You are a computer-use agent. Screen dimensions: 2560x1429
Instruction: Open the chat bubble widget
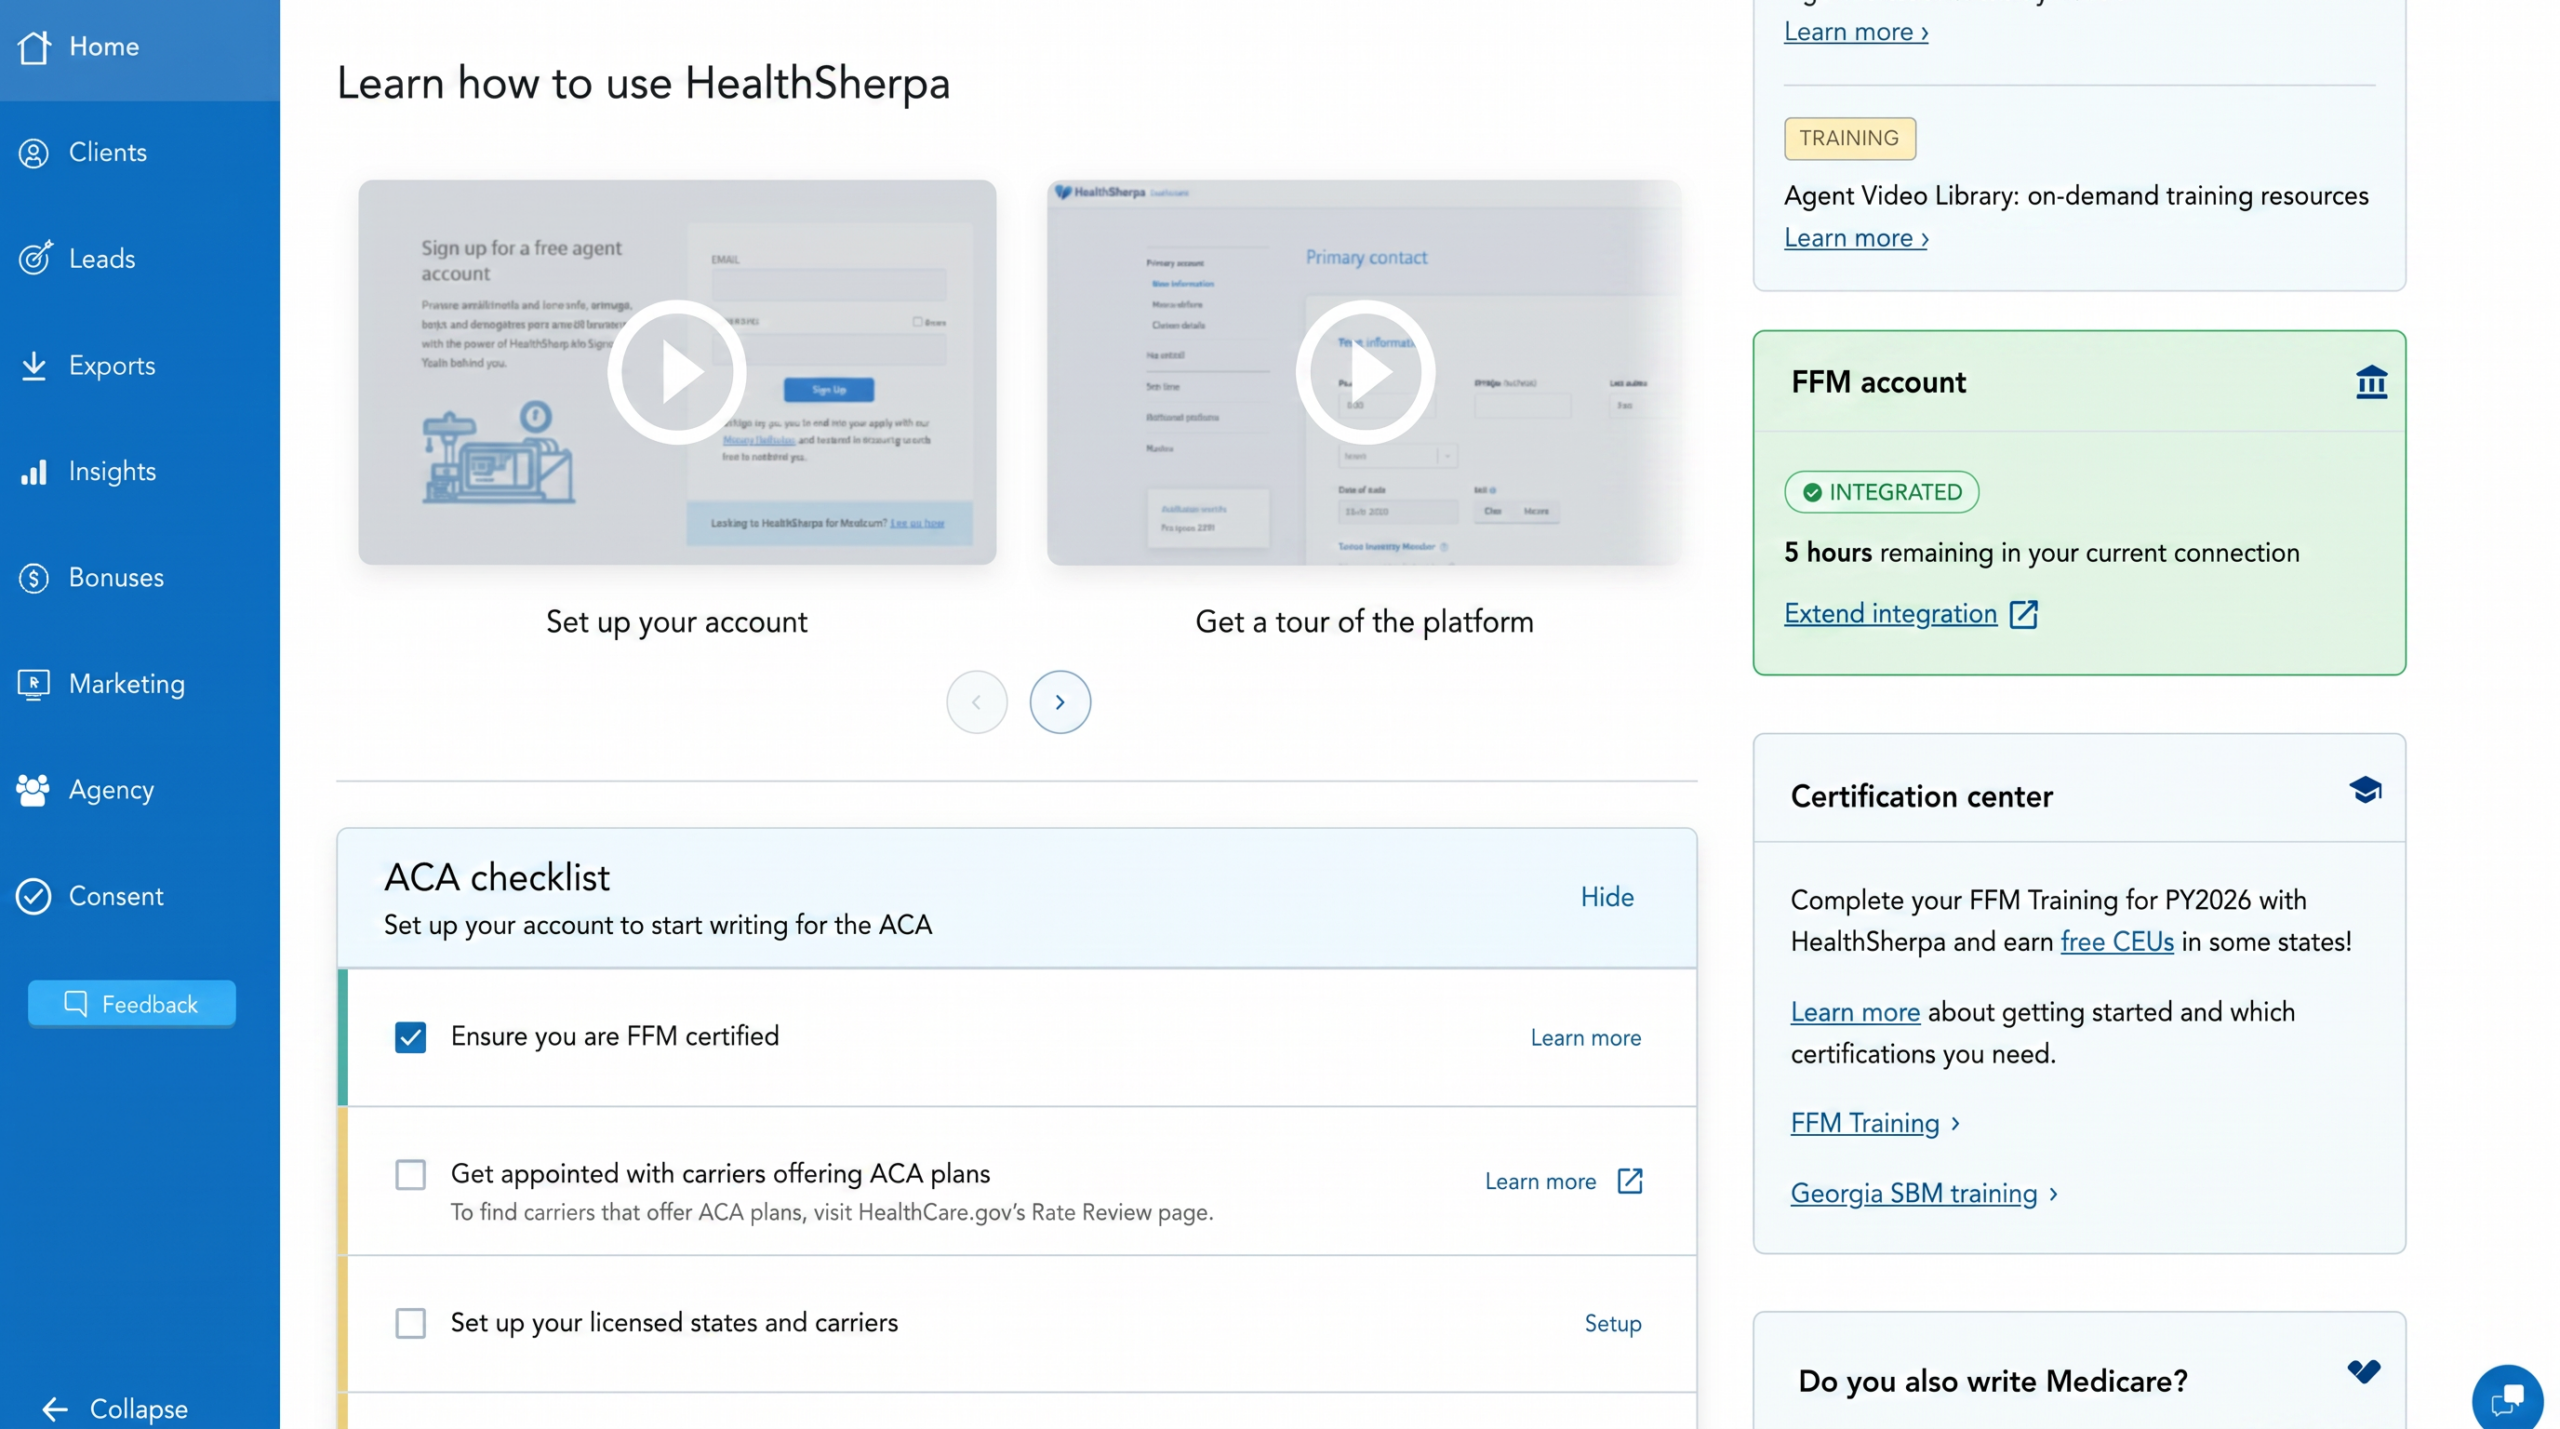point(2505,1399)
